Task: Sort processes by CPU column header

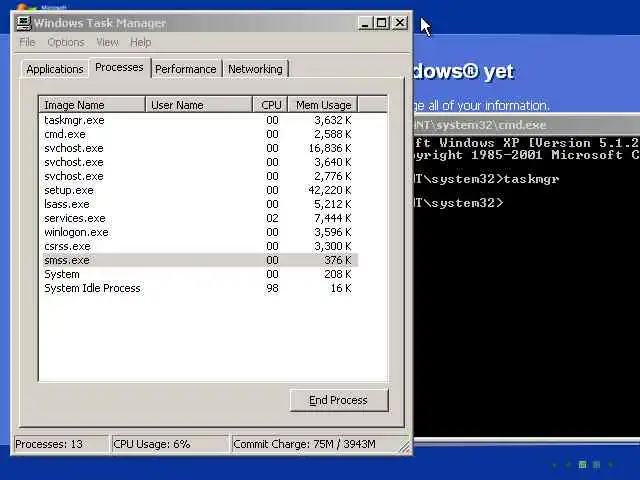Action: pyautogui.click(x=271, y=105)
